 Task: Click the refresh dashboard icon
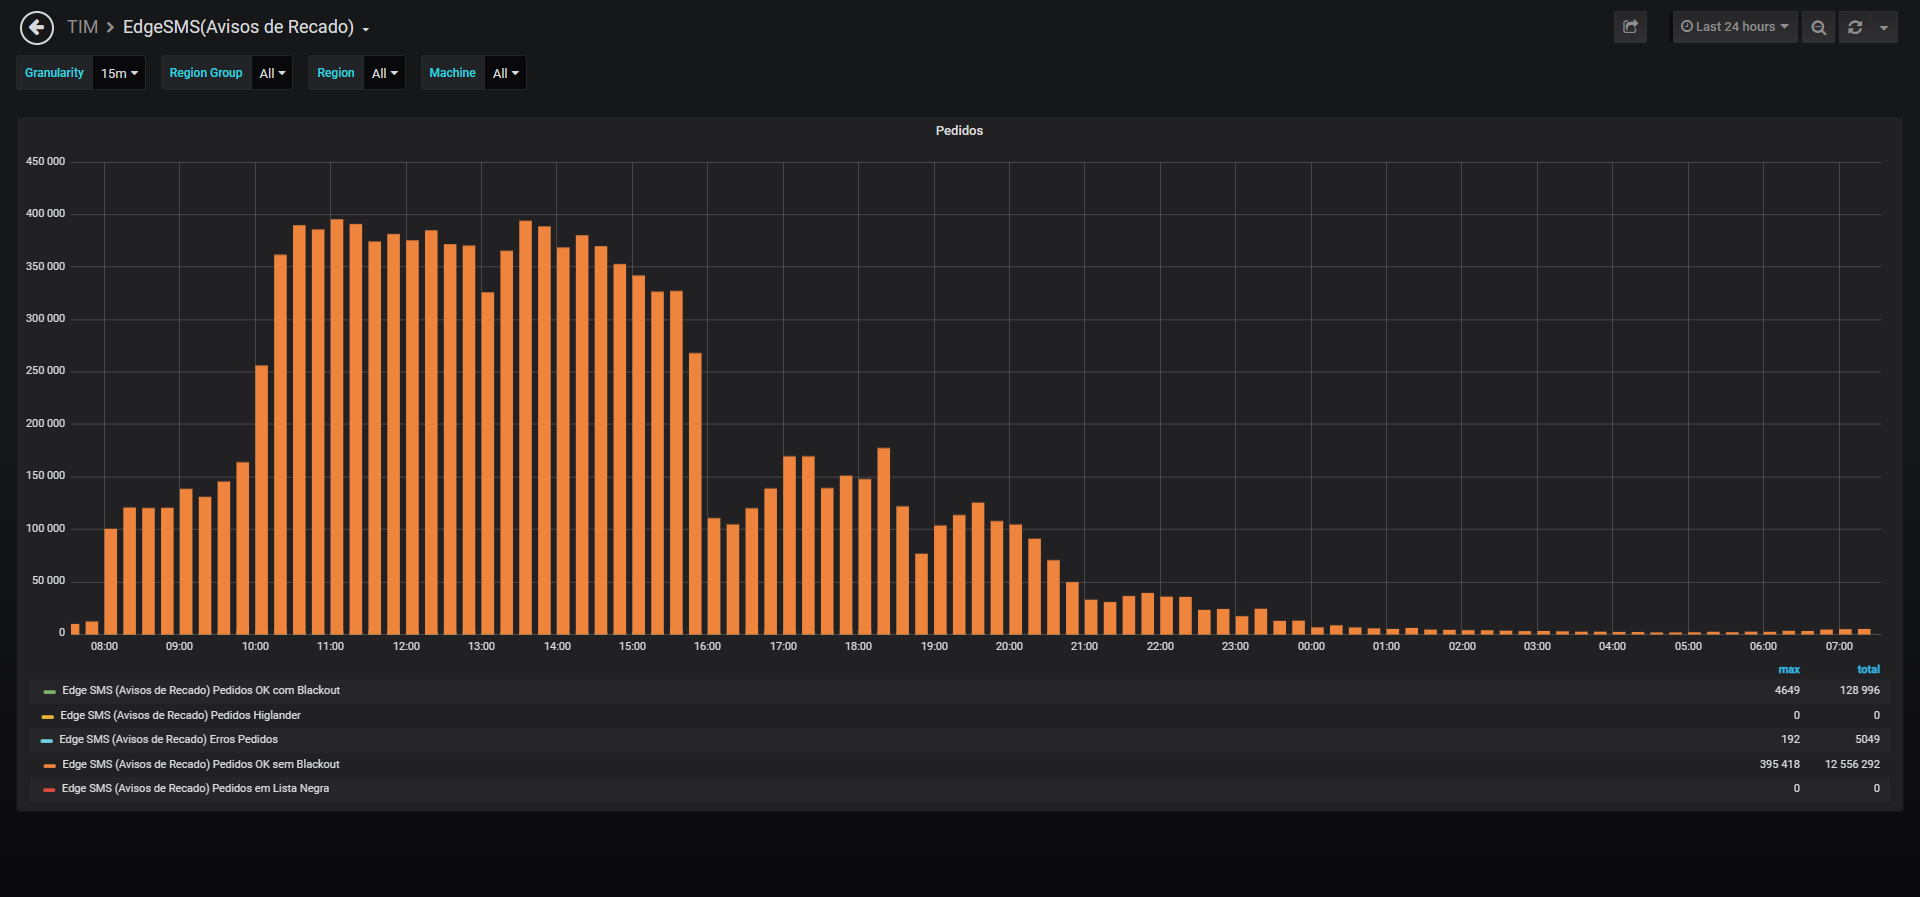tap(1855, 27)
